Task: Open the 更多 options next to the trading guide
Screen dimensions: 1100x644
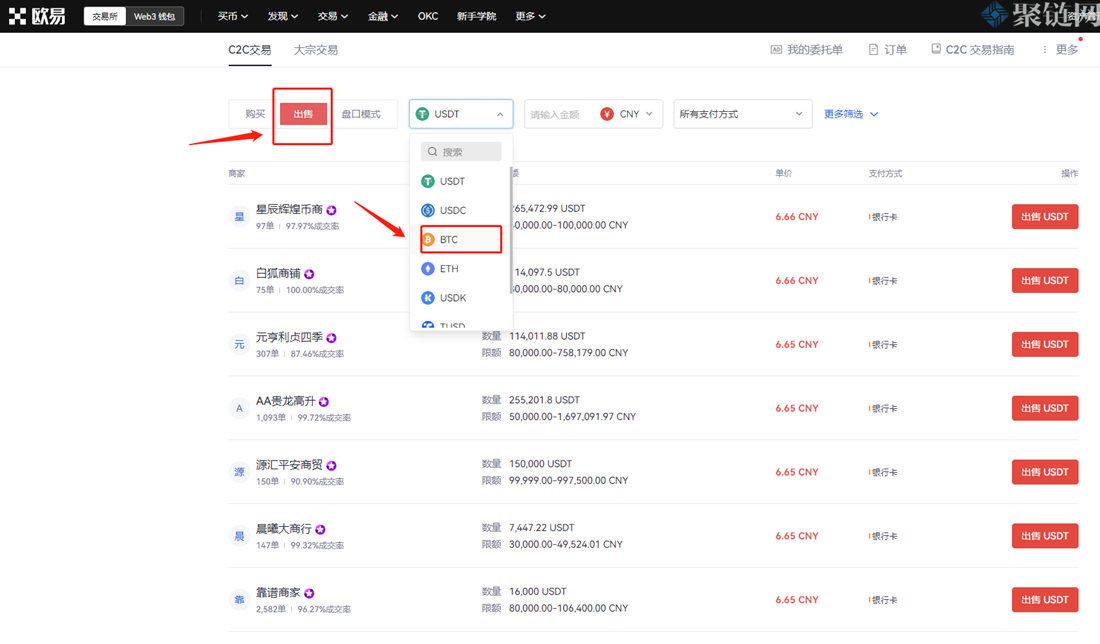Action: click(x=1061, y=50)
